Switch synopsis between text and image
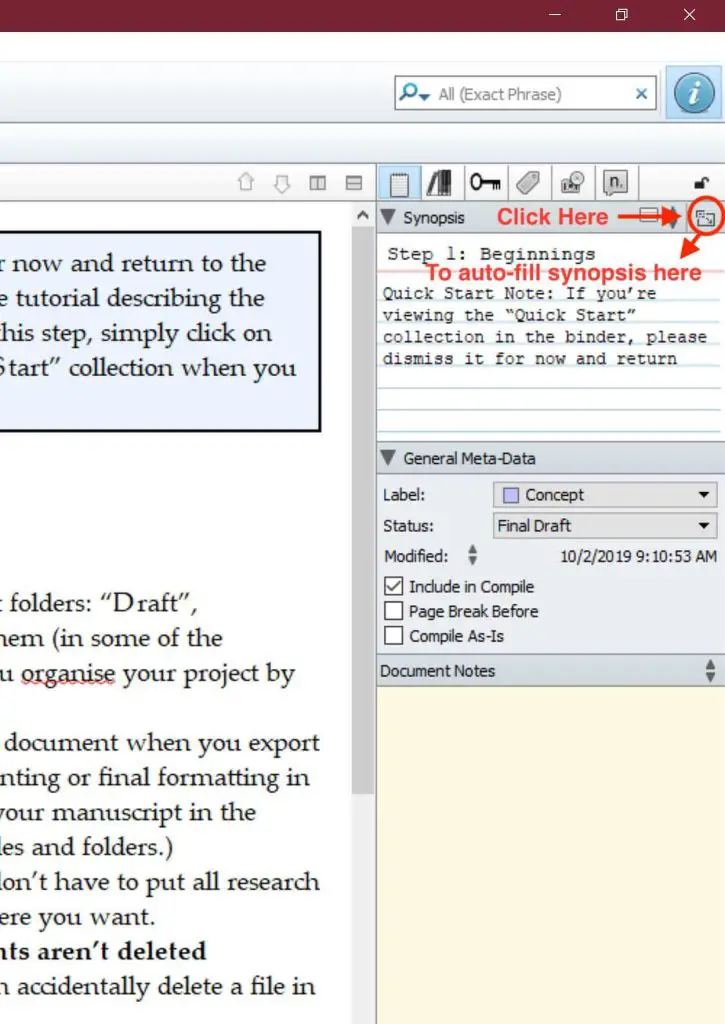The image size is (725, 1024). (x=672, y=217)
